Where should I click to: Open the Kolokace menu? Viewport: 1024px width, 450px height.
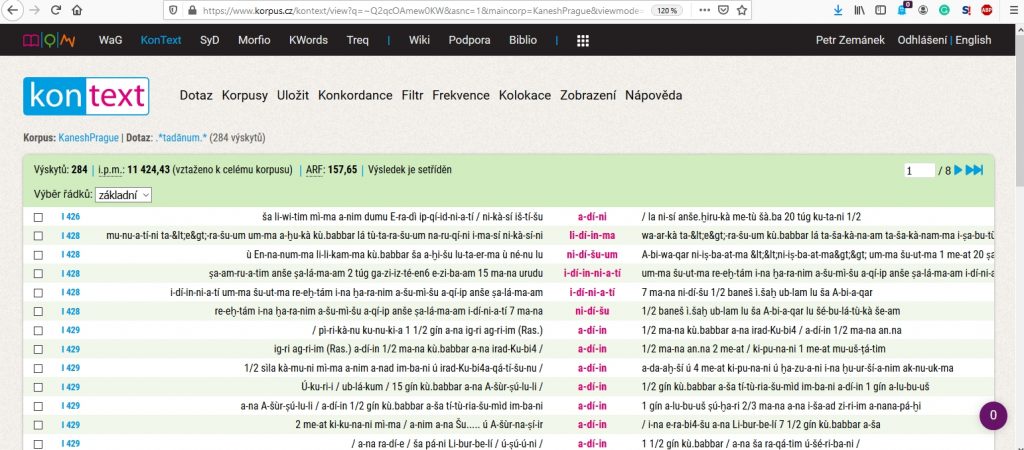click(x=525, y=96)
